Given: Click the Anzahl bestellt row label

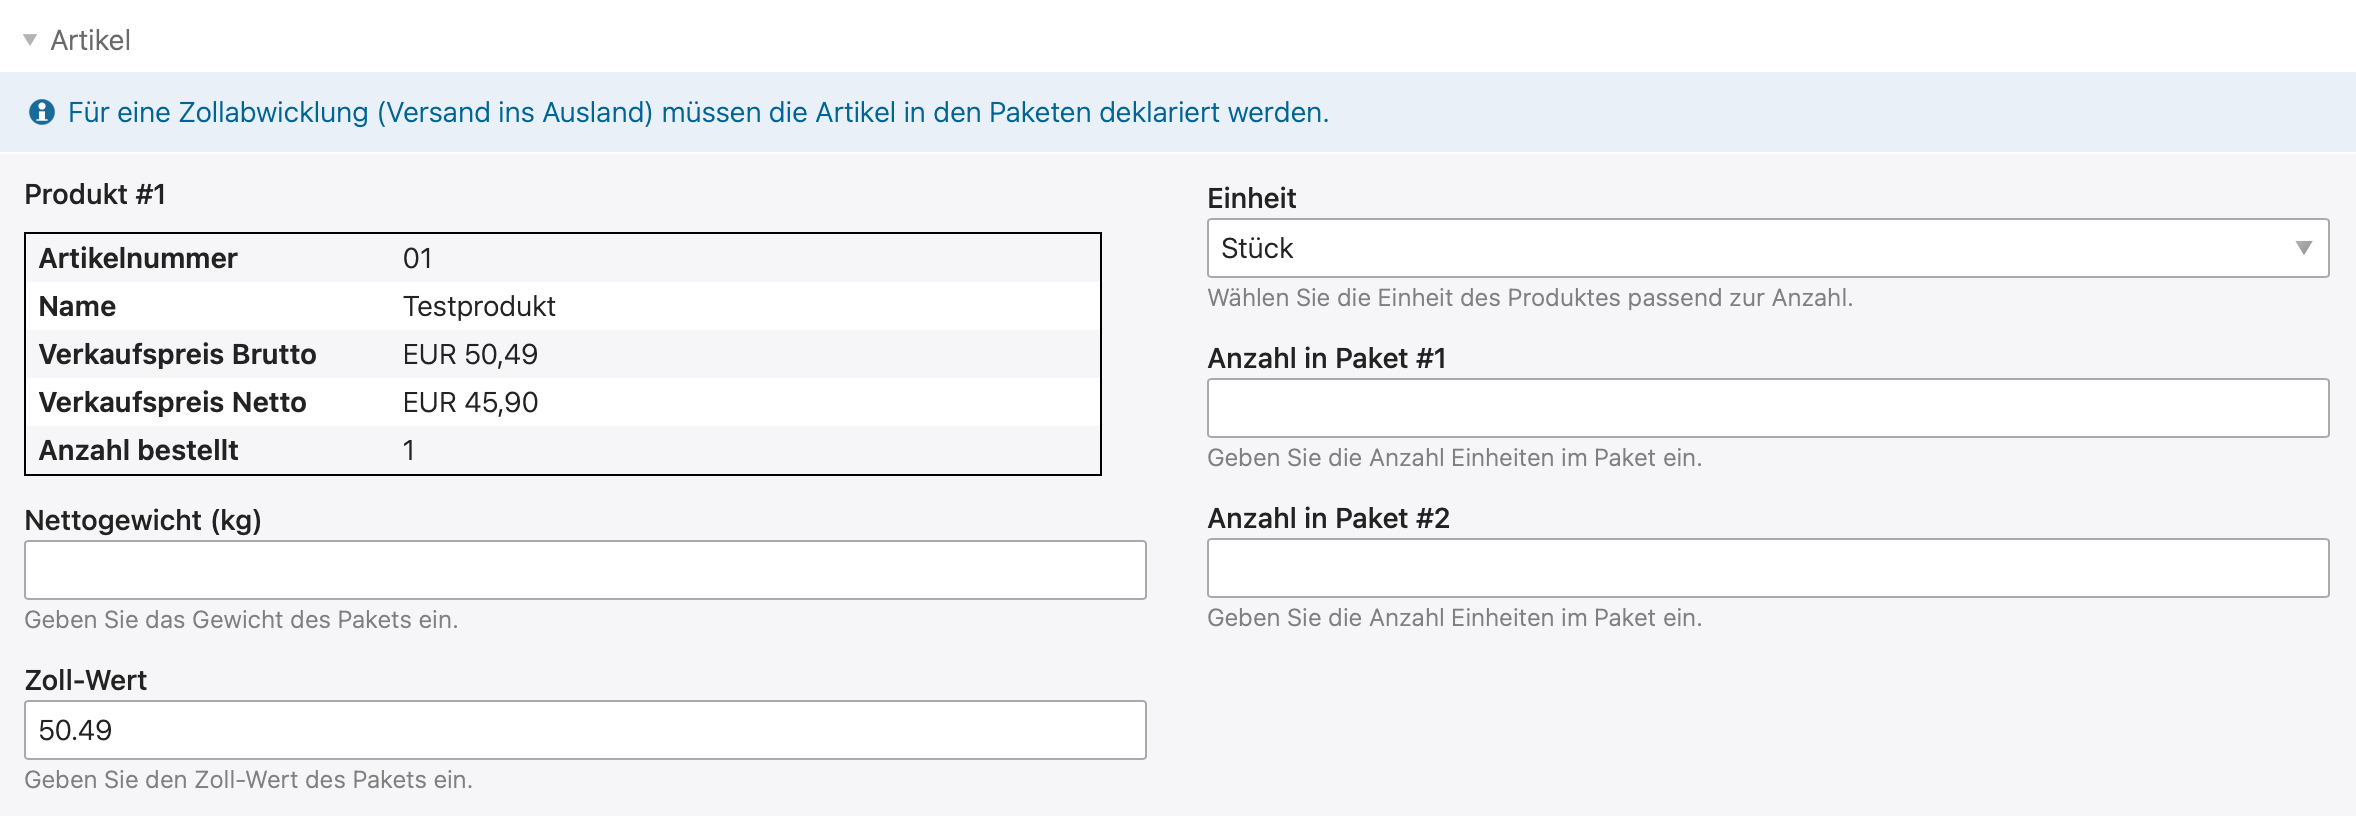Looking at the screenshot, I should pos(138,450).
